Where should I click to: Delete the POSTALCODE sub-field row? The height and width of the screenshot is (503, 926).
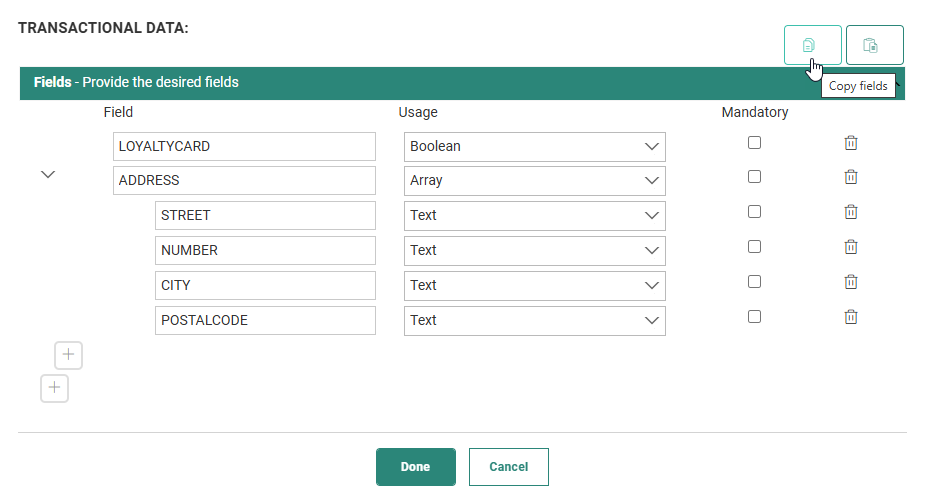[x=851, y=317]
